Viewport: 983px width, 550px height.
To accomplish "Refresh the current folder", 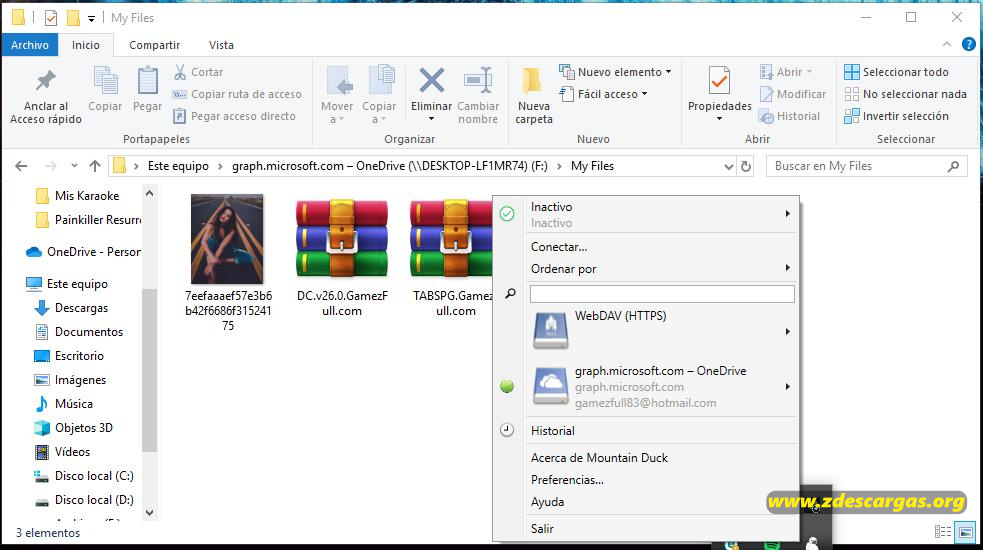I will [746, 166].
